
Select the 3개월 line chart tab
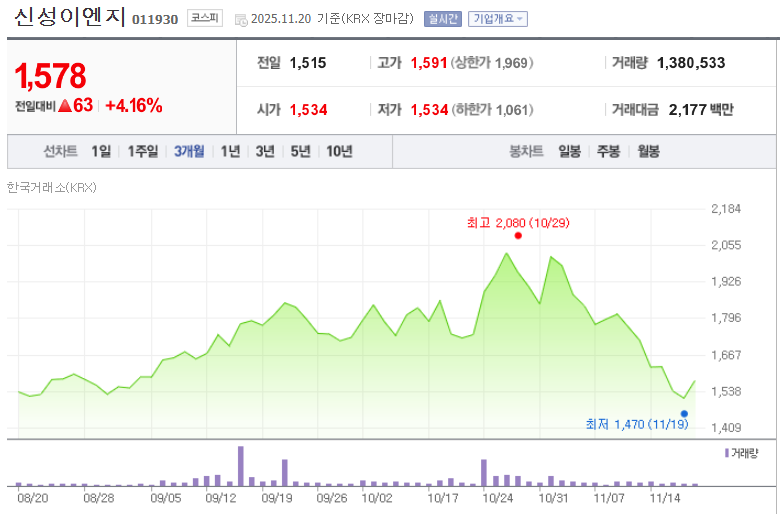189,151
